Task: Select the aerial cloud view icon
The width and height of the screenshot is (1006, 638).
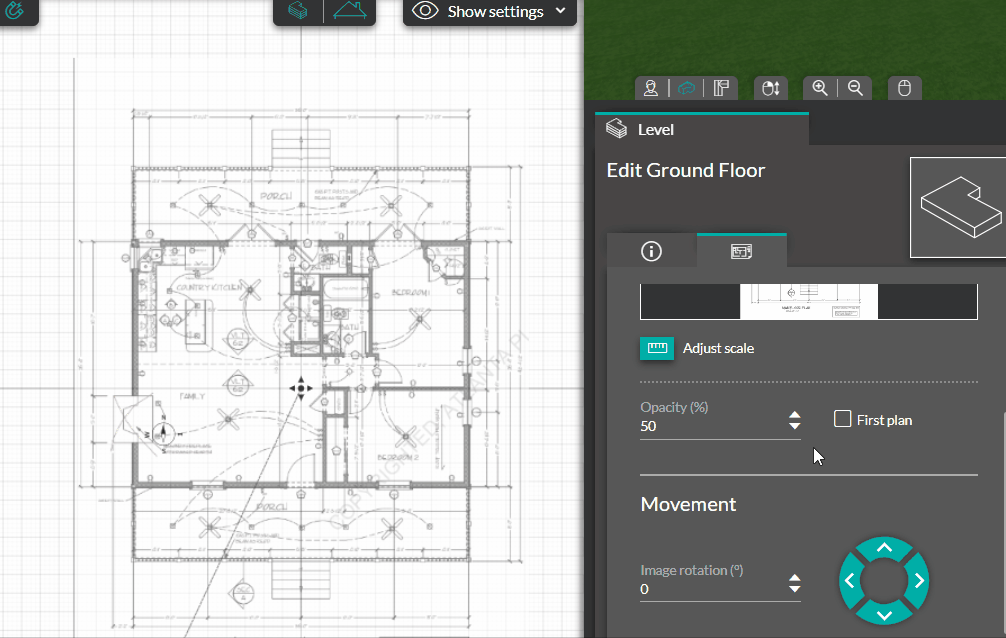Action: (x=686, y=88)
